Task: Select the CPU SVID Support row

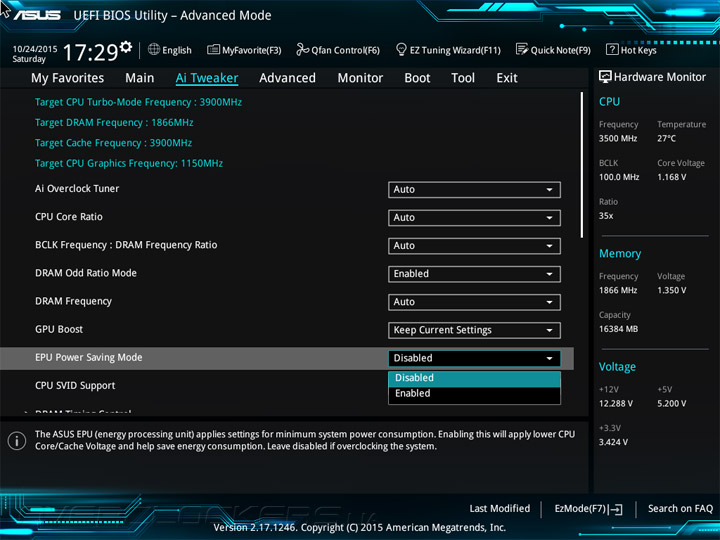Action: click(75, 386)
